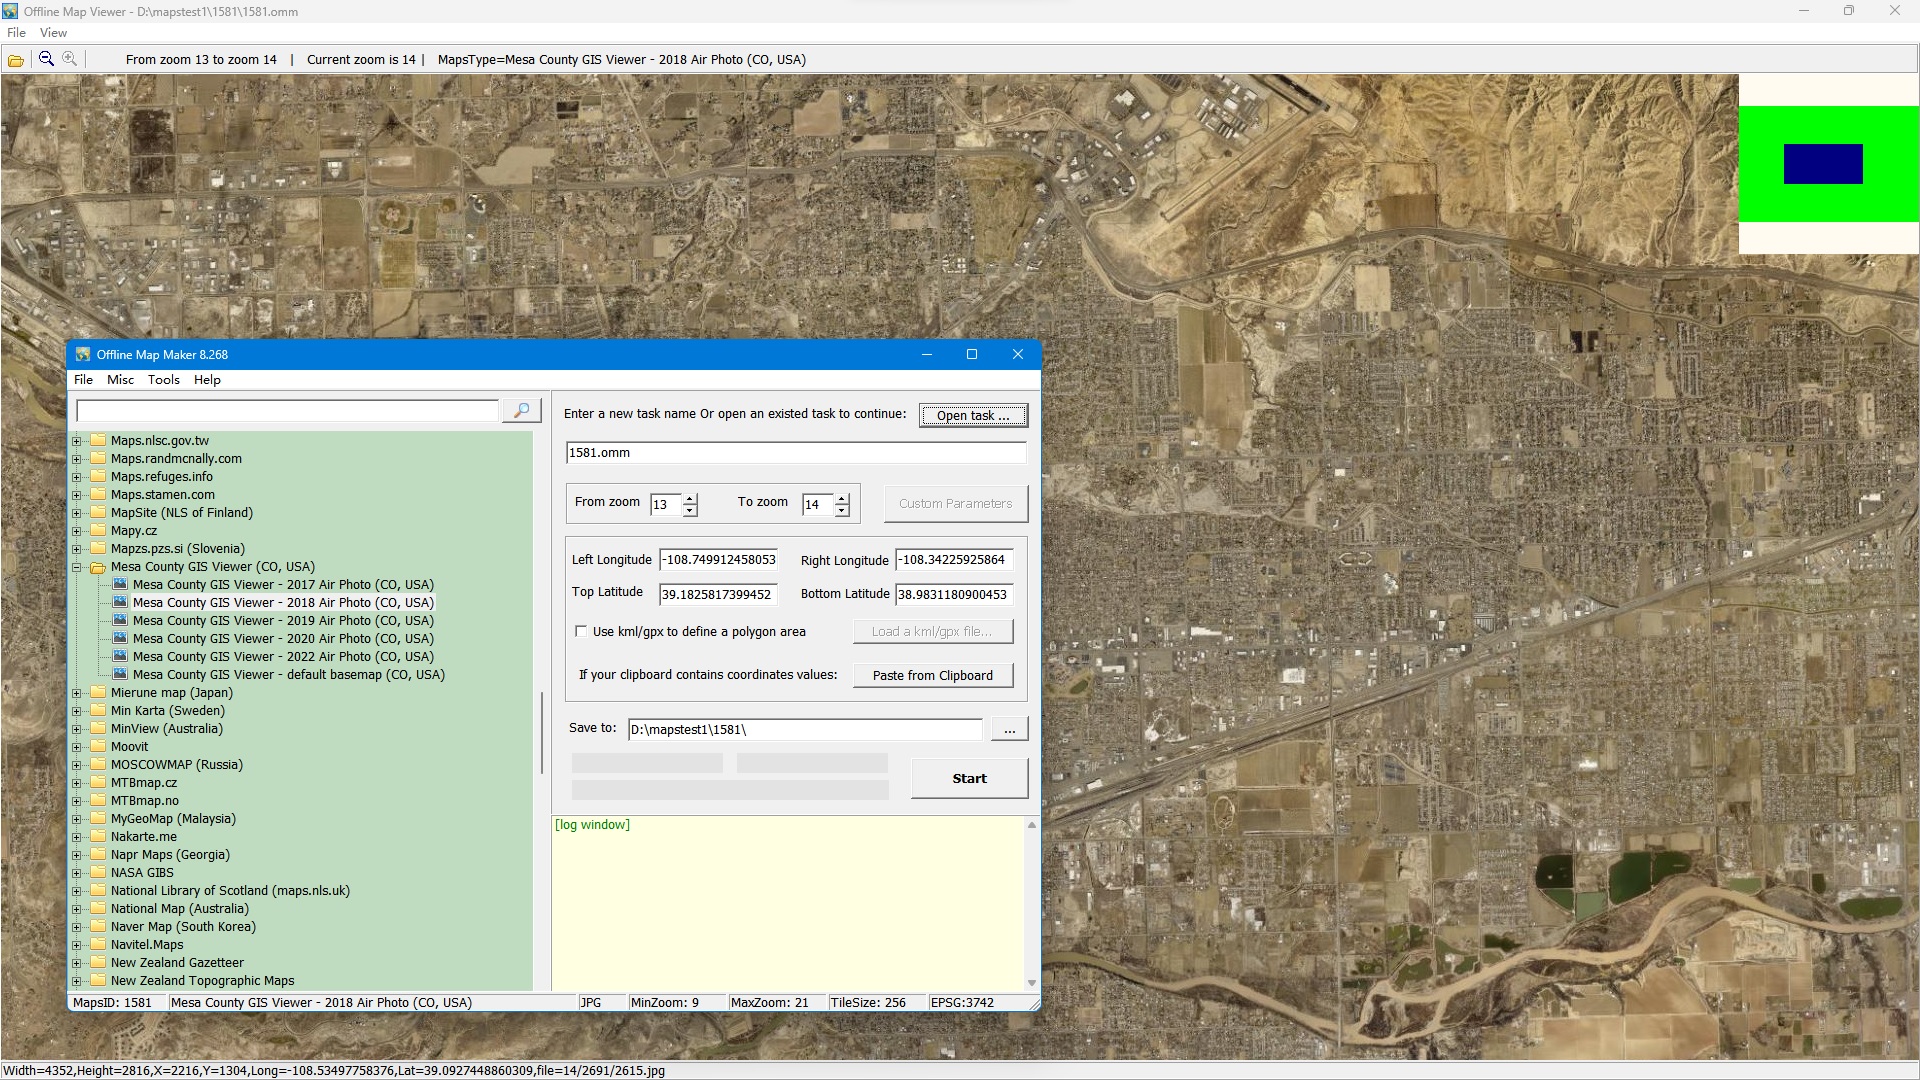Click the folder icon next to Mapy.cz

click(98, 530)
